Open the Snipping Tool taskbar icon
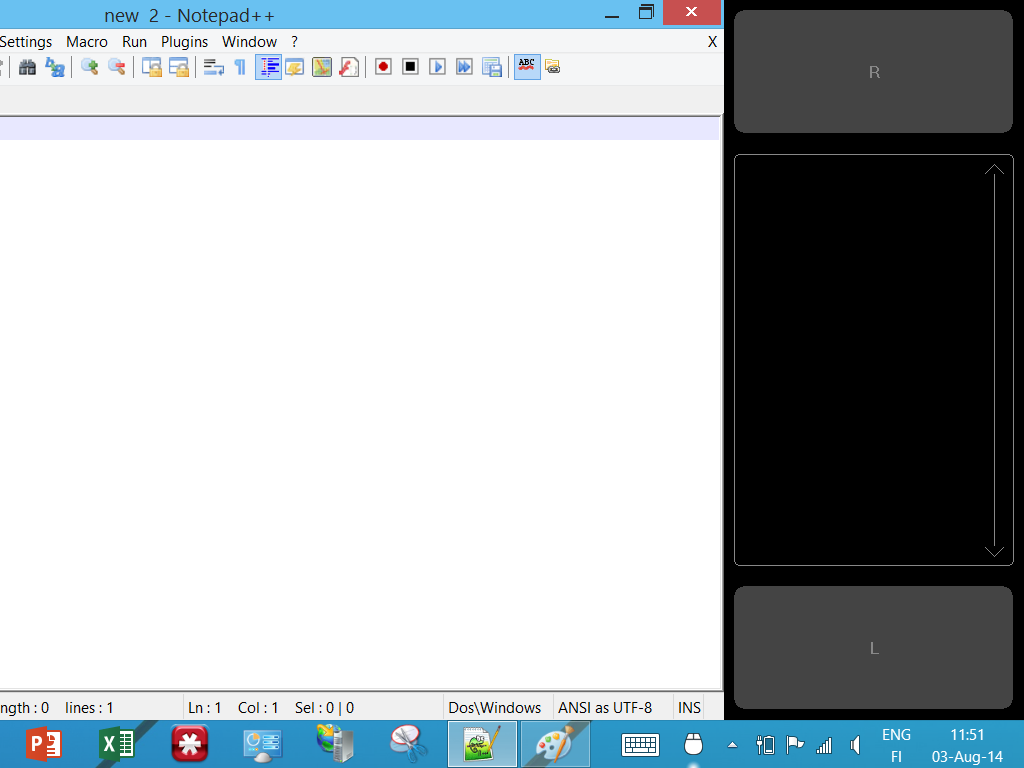 click(x=408, y=744)
